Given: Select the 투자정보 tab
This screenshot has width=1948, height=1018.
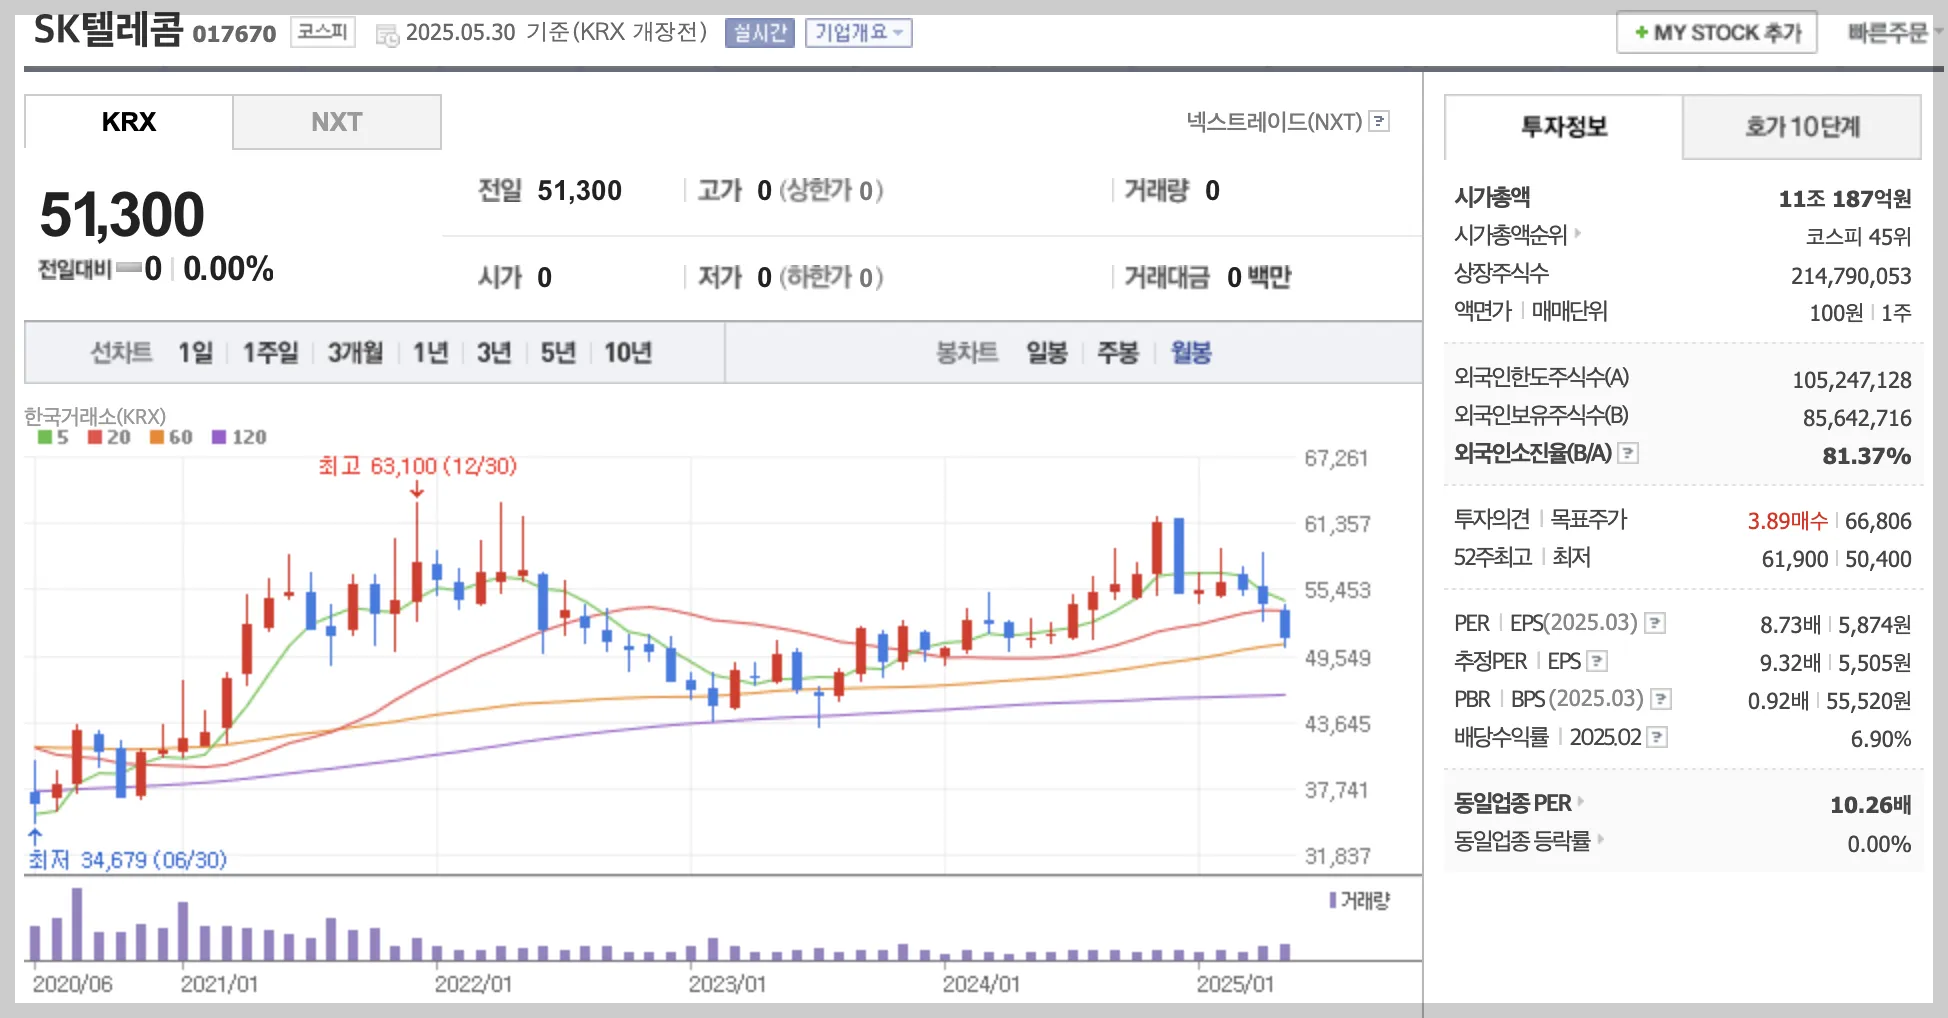Looking at the screenshot, I should 1564,127.
